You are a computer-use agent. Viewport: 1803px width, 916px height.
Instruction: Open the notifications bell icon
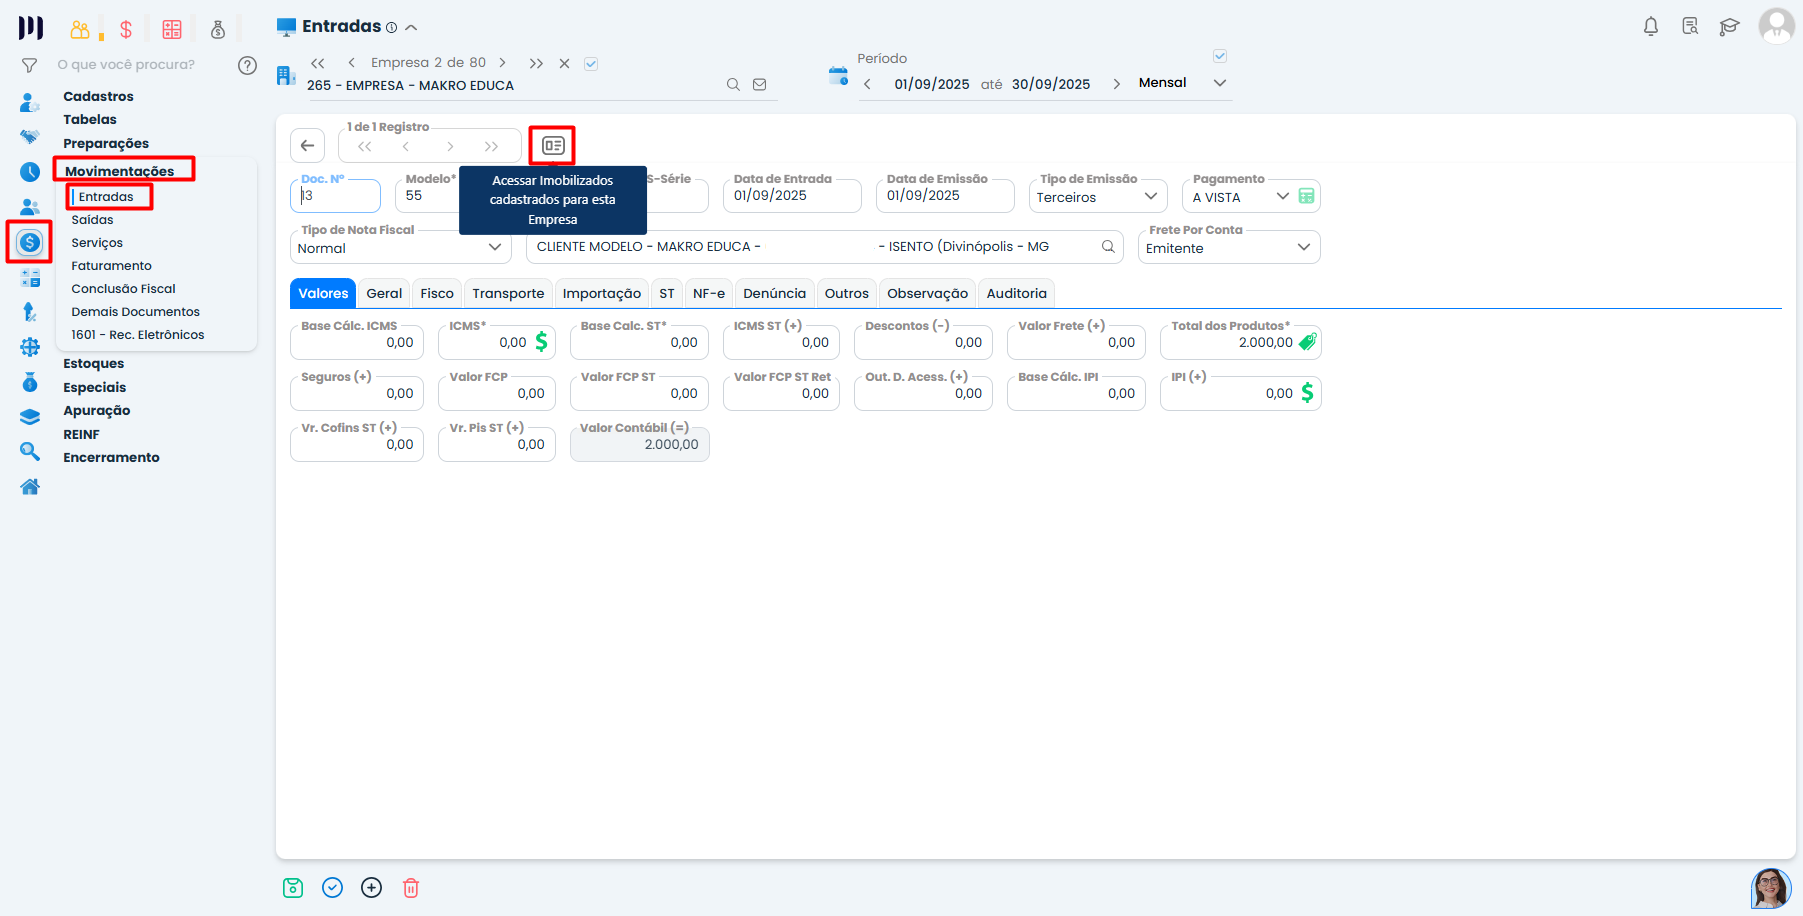[1651, 27]
